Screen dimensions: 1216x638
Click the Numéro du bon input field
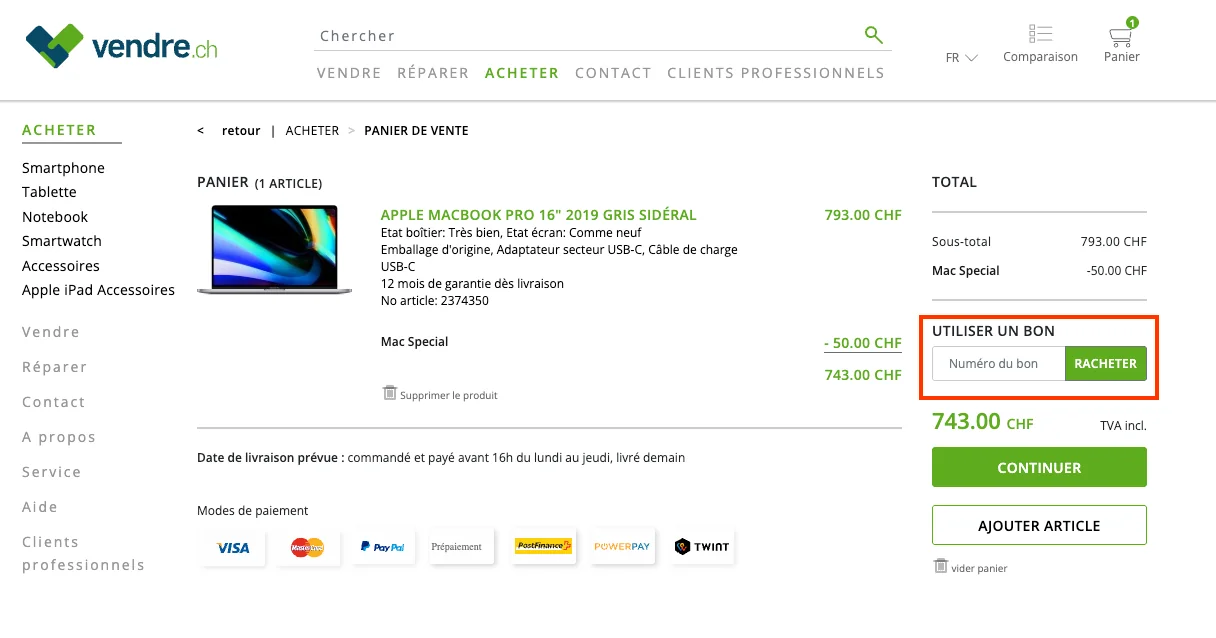coord(997,363)
